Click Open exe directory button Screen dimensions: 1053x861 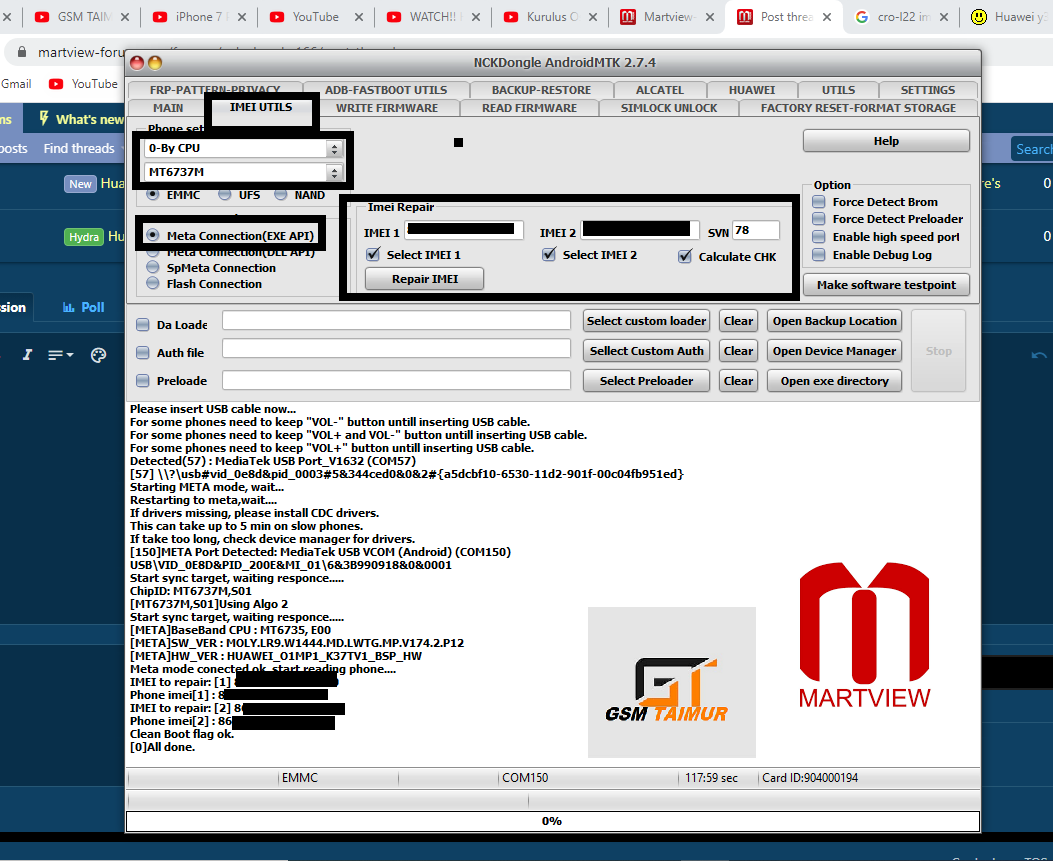coord(835,381)
